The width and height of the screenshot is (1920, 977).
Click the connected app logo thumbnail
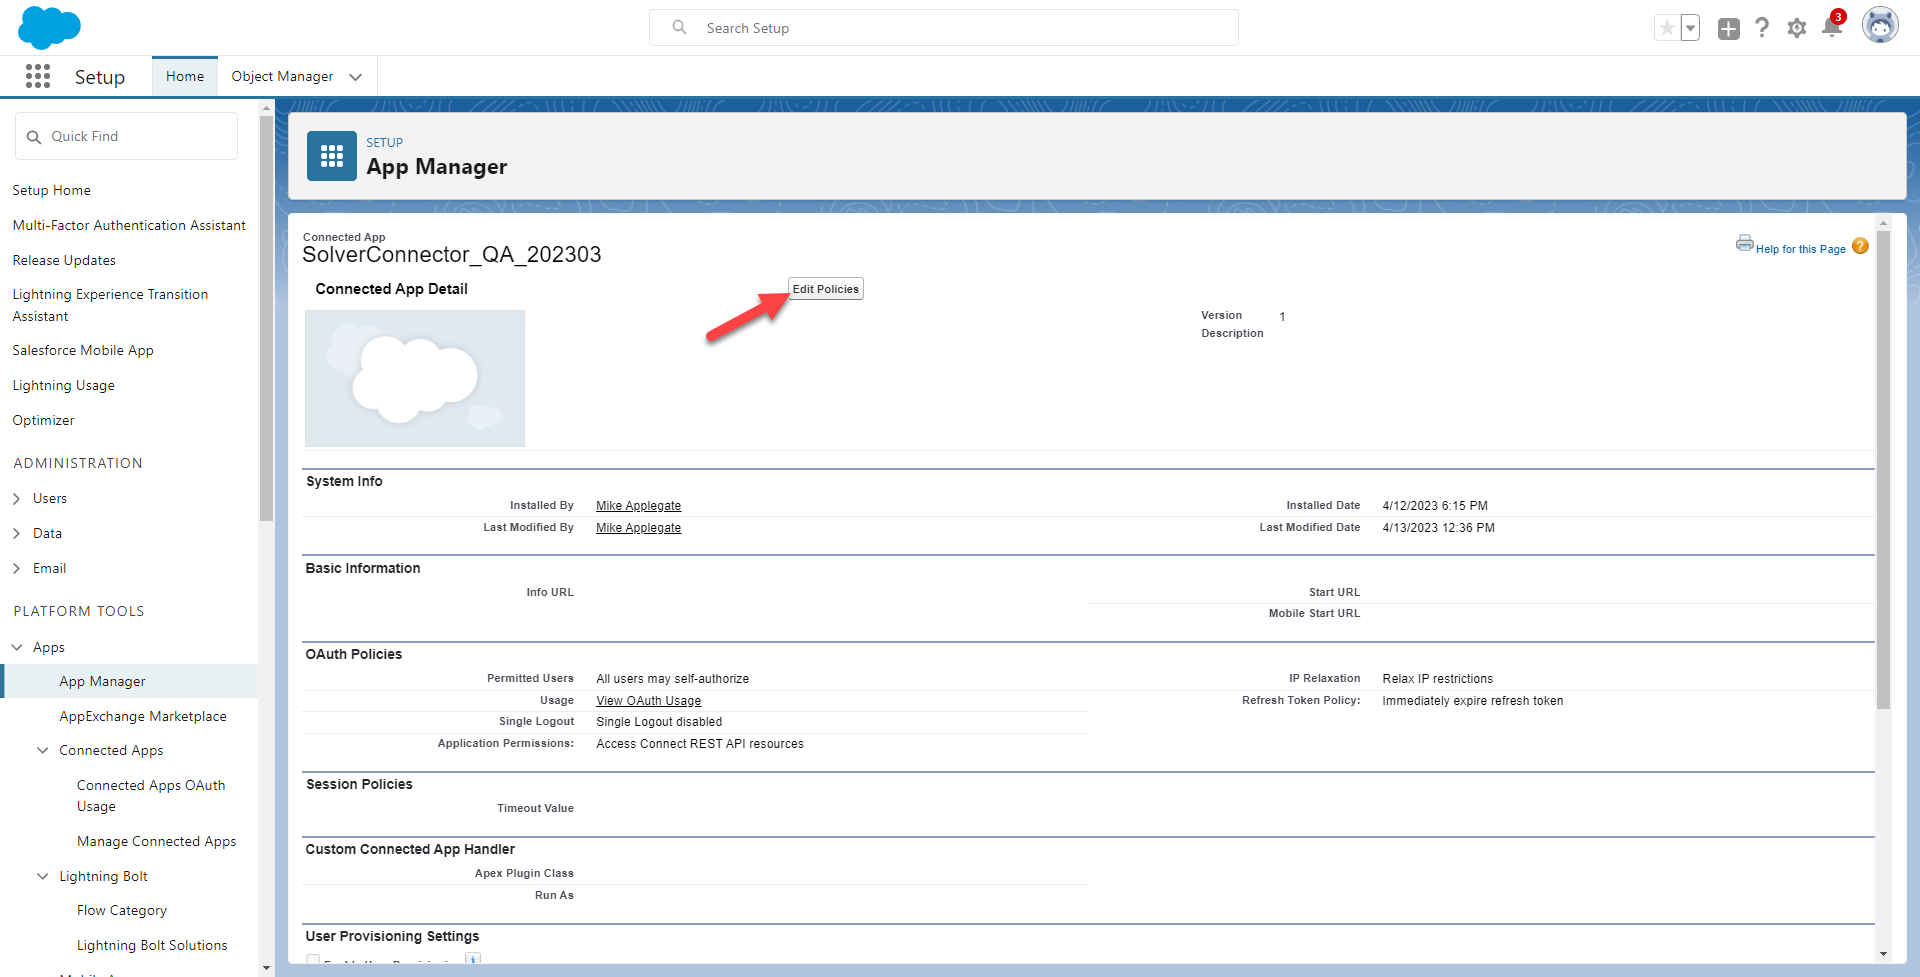pyautogui.click(x=415, y=378)
